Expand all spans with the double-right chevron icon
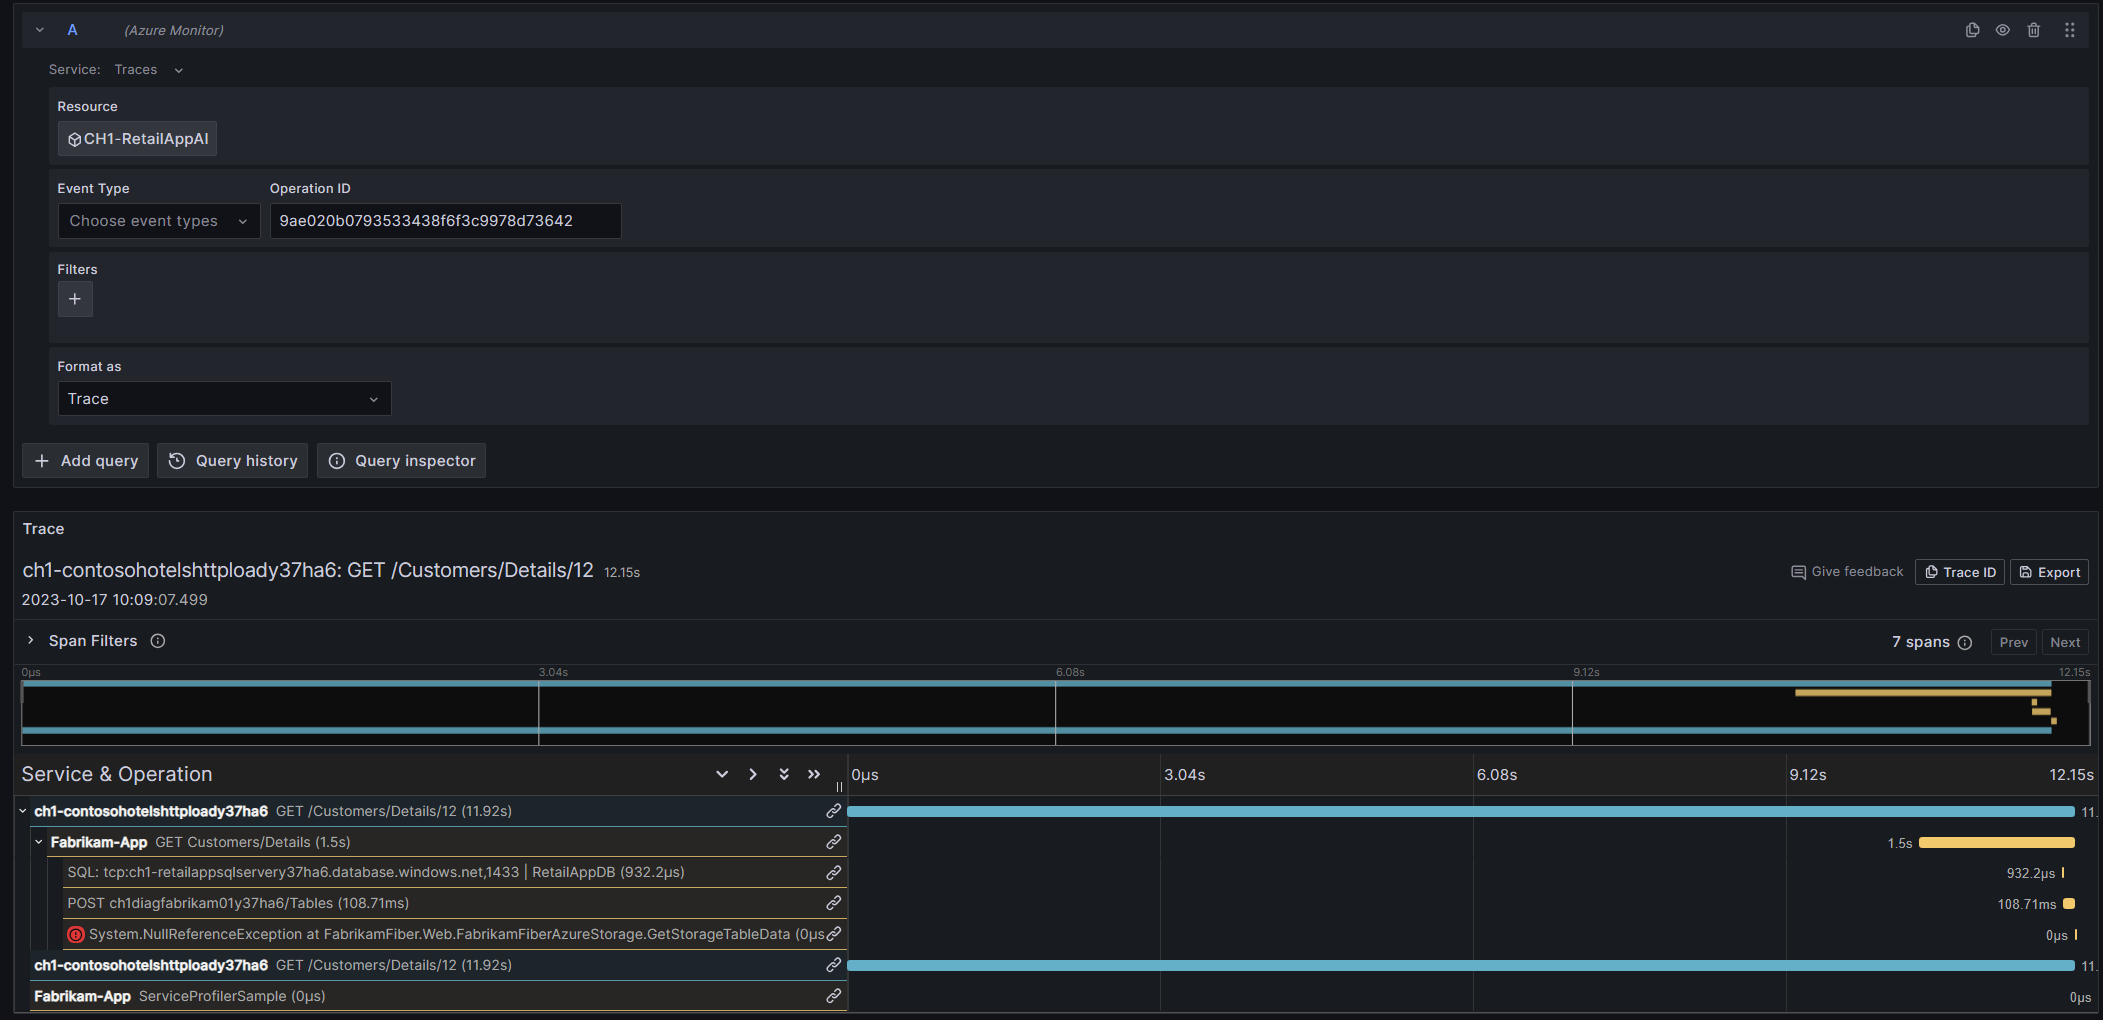The width and height of the screenshot is (2103, 1020). [x=814, y=774]
